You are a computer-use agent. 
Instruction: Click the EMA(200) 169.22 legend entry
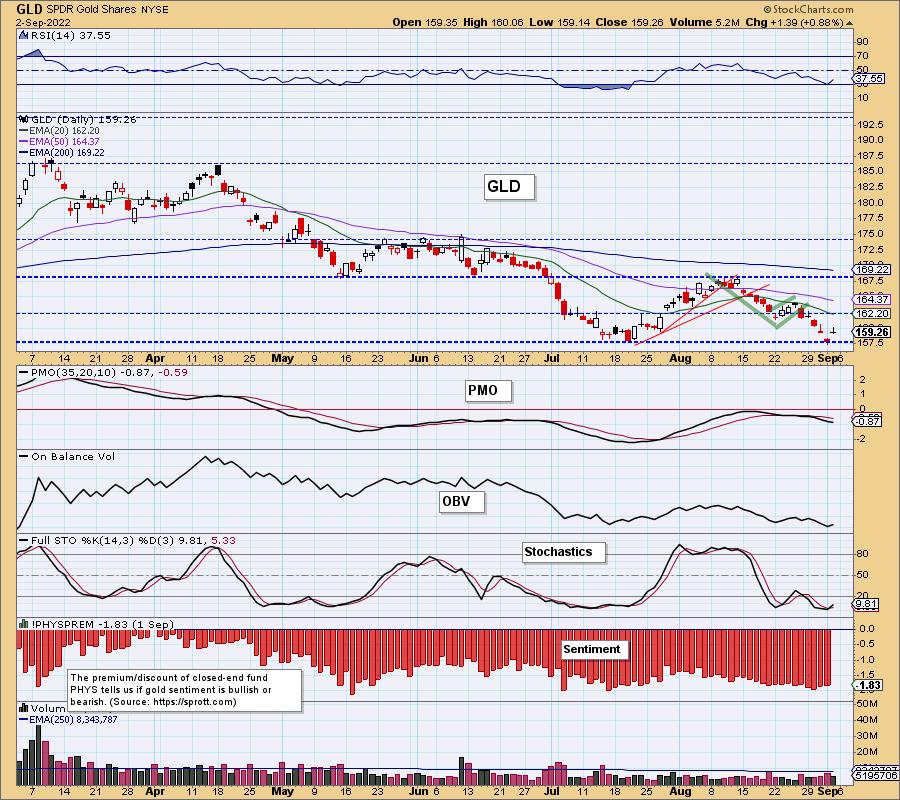67,153
